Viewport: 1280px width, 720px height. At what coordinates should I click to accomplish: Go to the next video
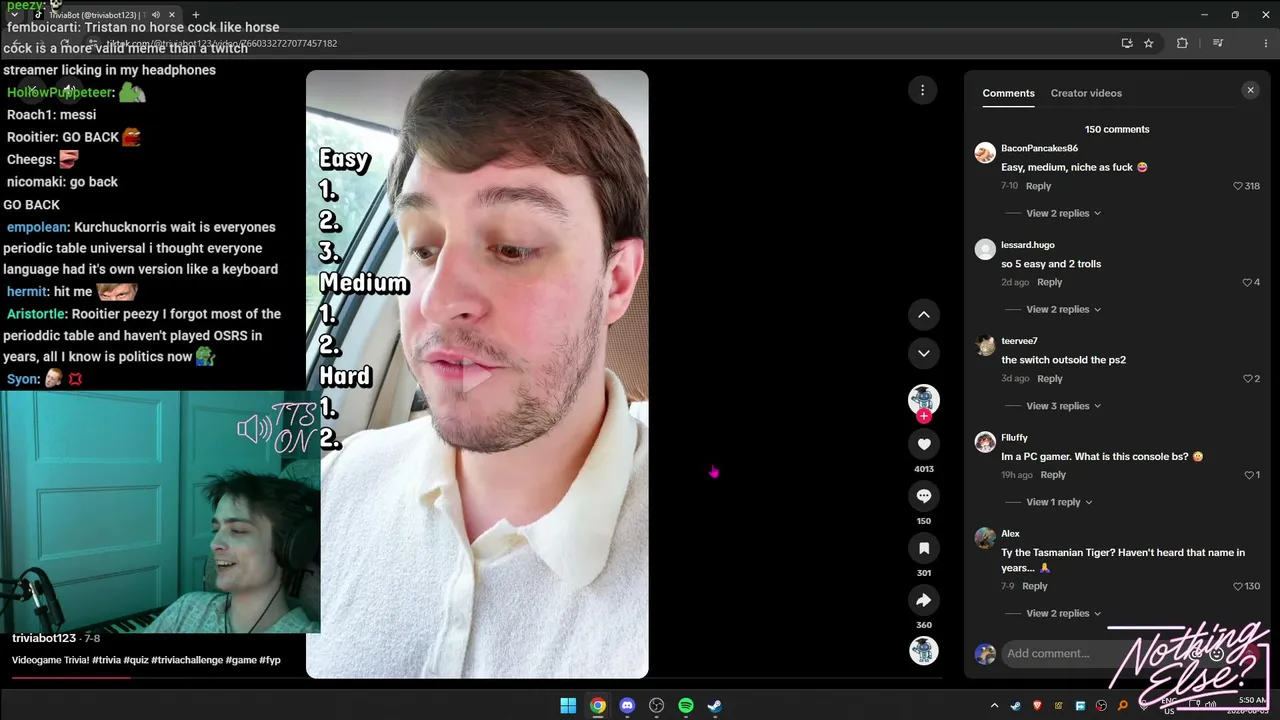coord(924,353)
